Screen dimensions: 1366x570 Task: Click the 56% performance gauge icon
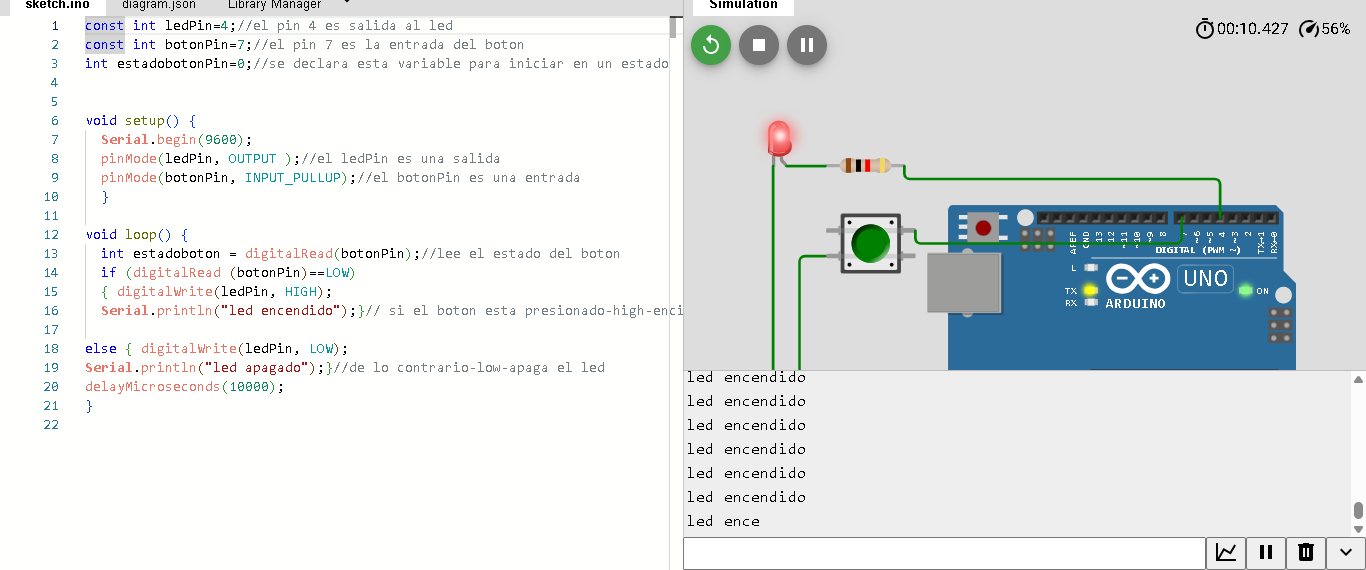pyautogui.click(x=1309, y=29)
